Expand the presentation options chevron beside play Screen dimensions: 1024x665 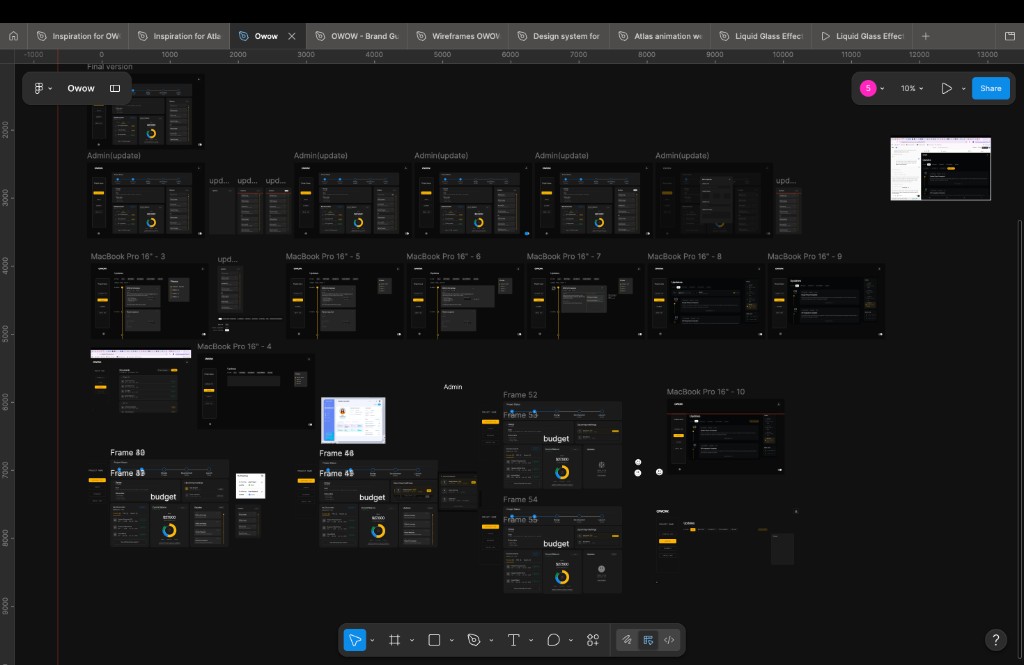pos(963,89)
